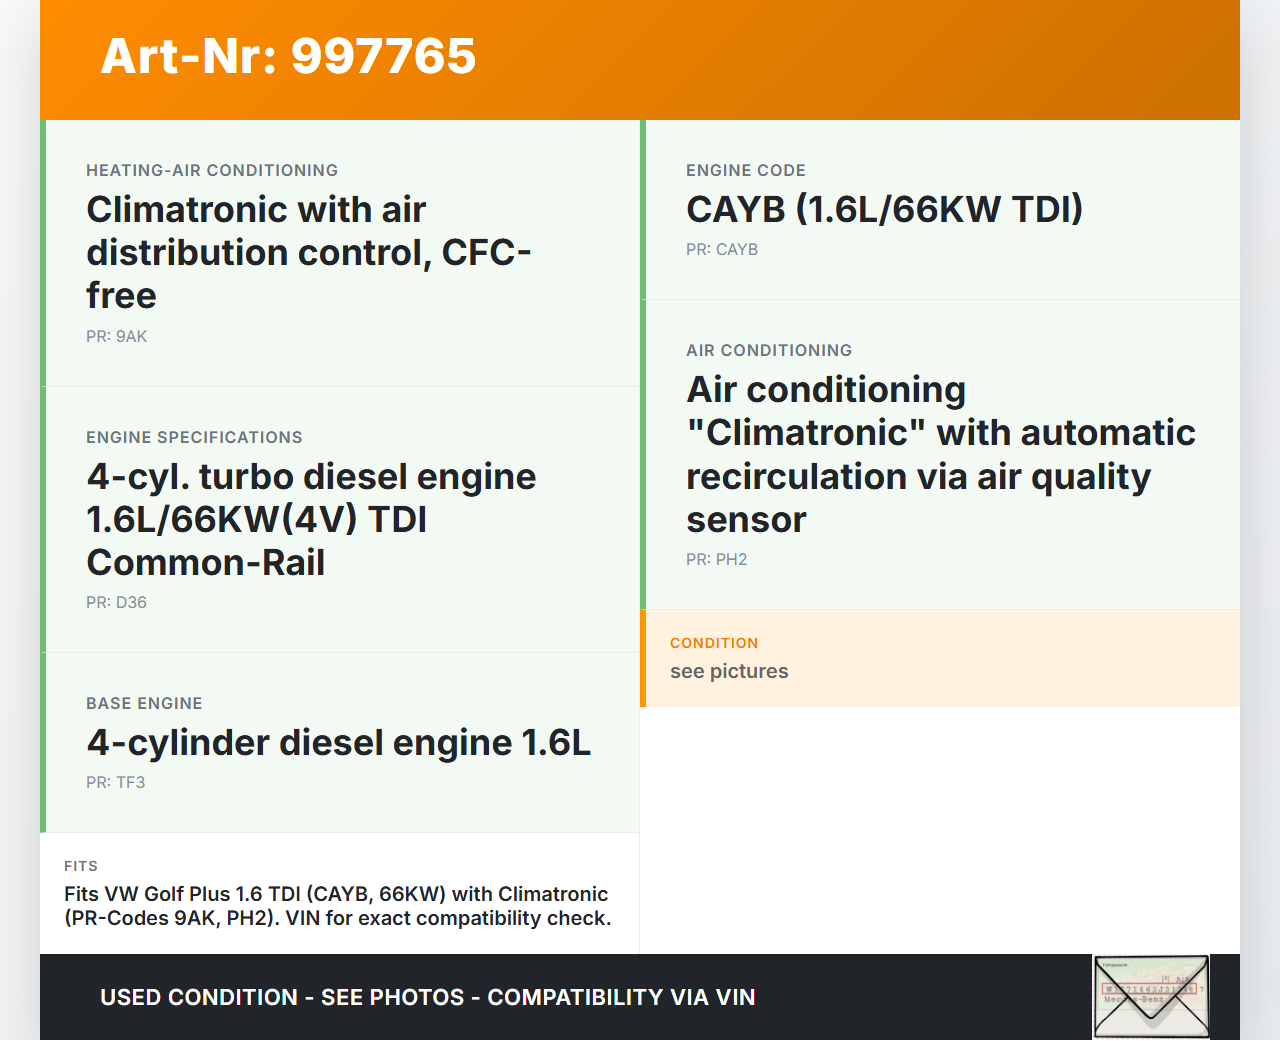
Task: Select the 4-cyl. turbo diesel engine heading
Action: pos(311,519)
